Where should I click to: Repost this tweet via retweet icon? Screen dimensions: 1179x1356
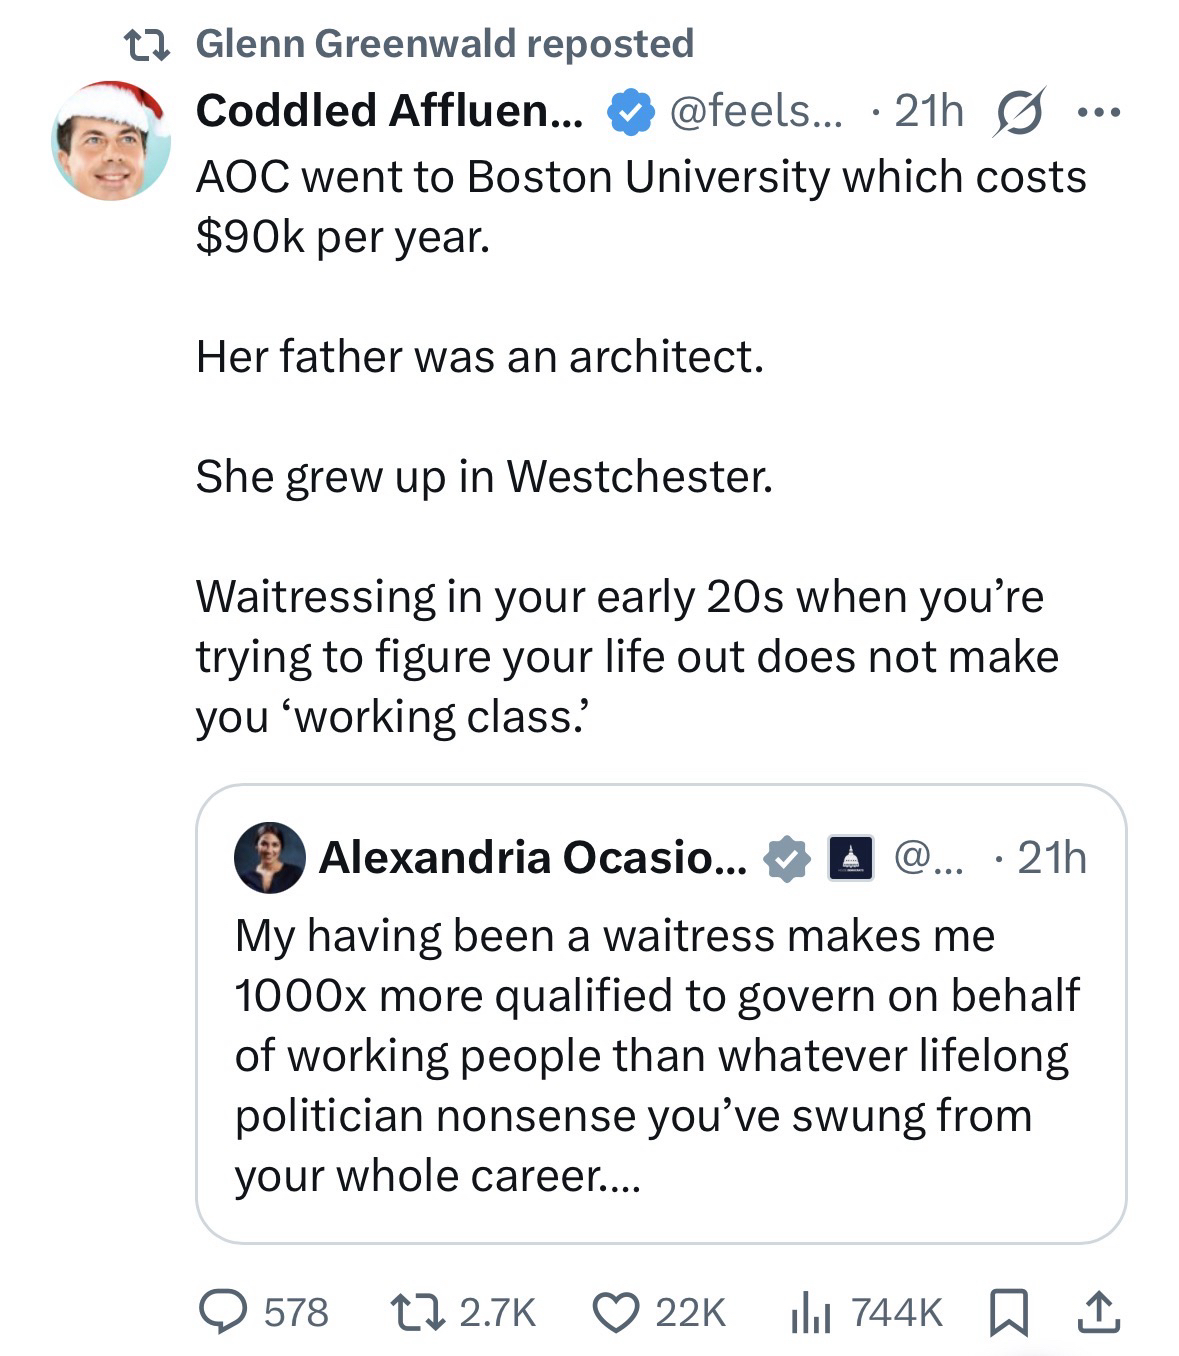[x=416, y=1312]
